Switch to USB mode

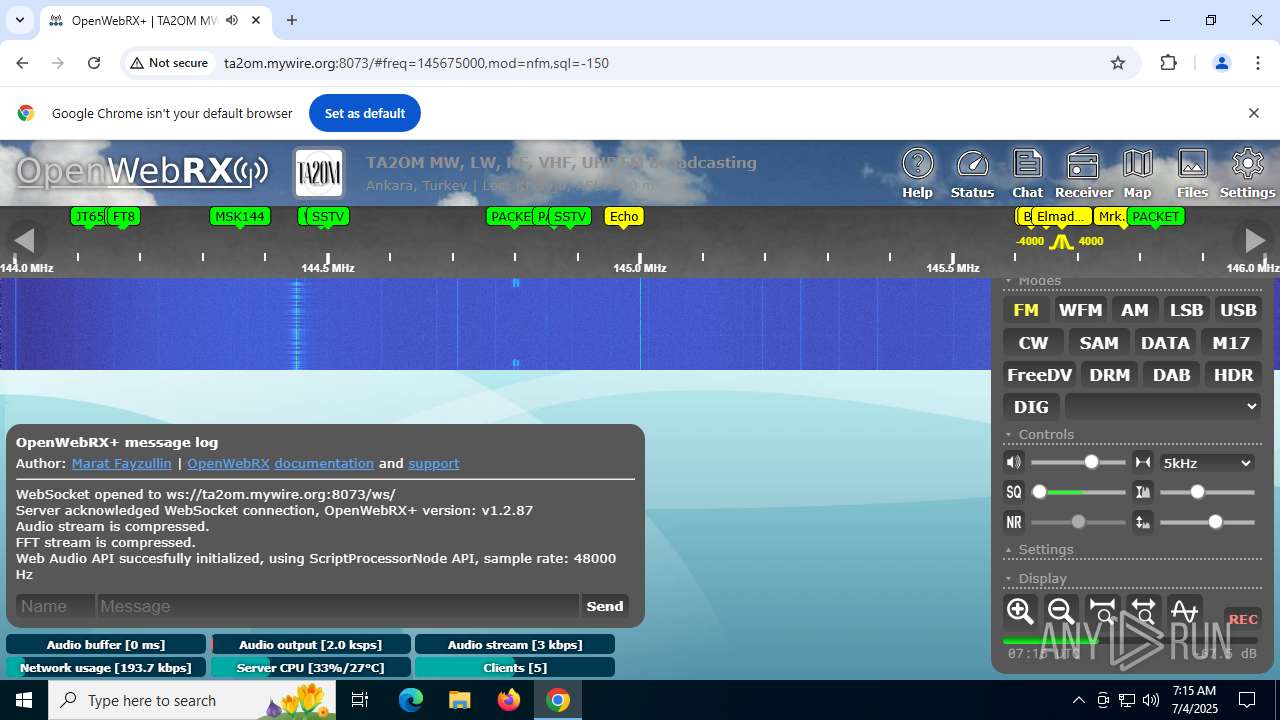1238,310
